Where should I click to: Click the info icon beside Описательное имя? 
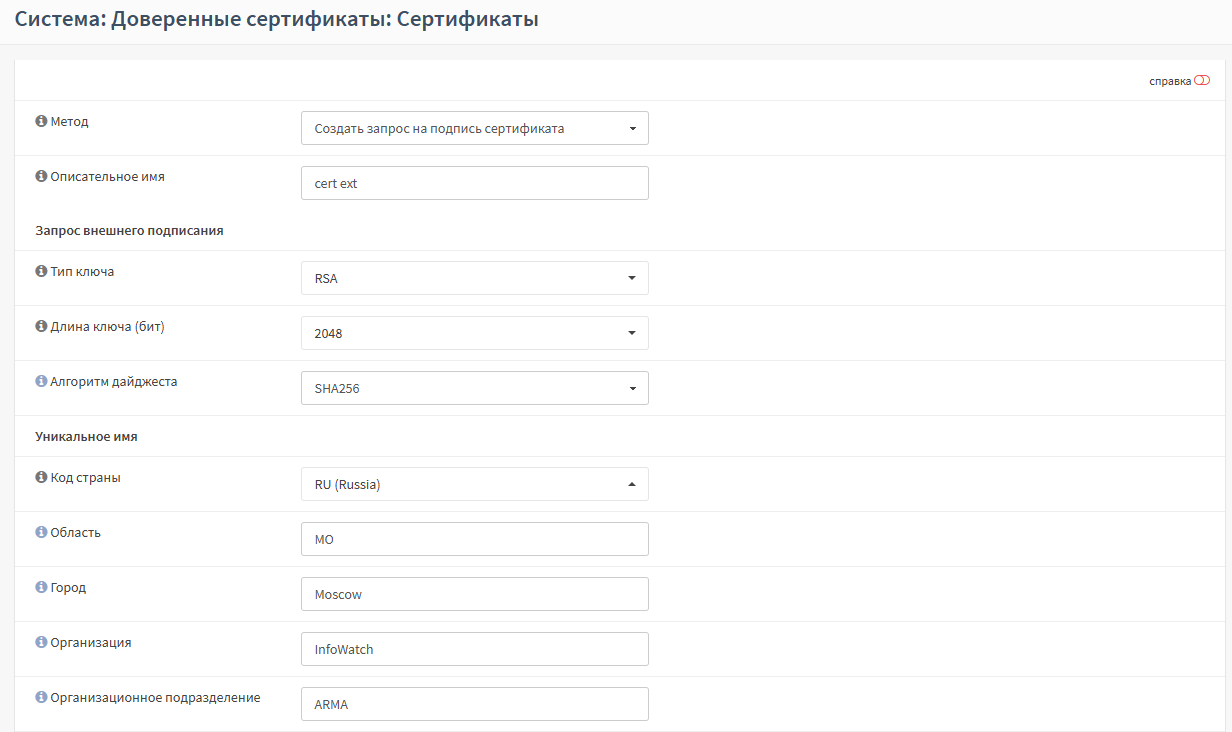[41, 176]
